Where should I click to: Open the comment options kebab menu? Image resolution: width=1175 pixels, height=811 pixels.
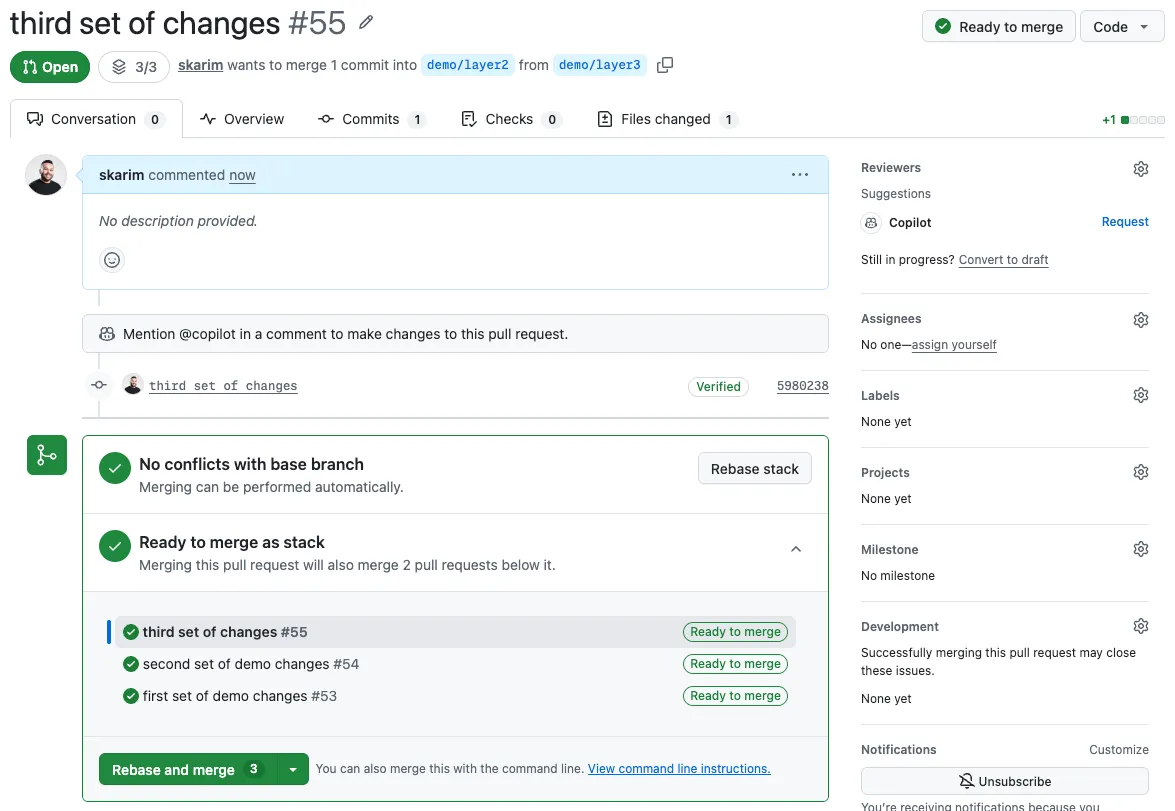pyautogui.click(x=800, y=174)
